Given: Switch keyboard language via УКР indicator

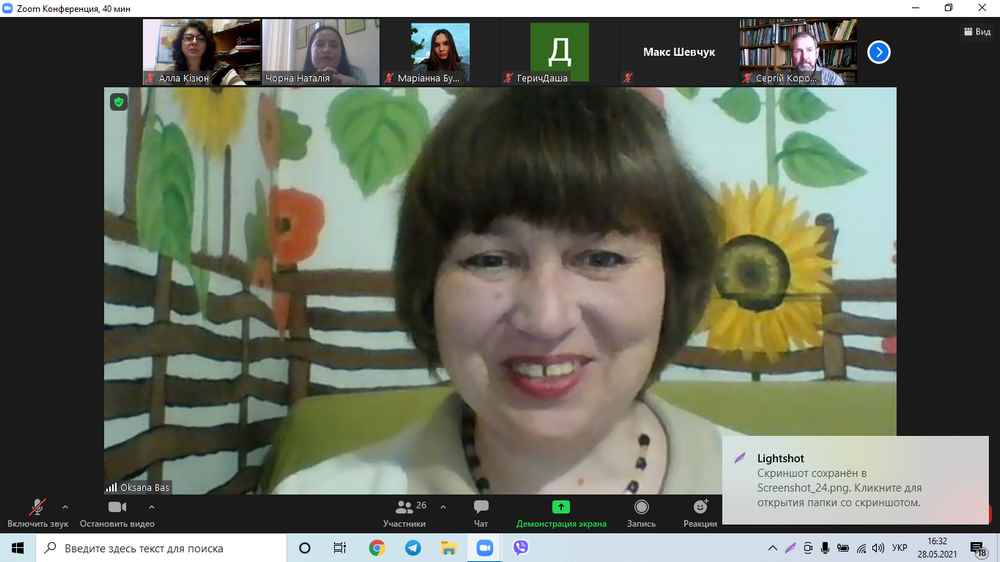Looking at the screenshot, I should 899,548.
